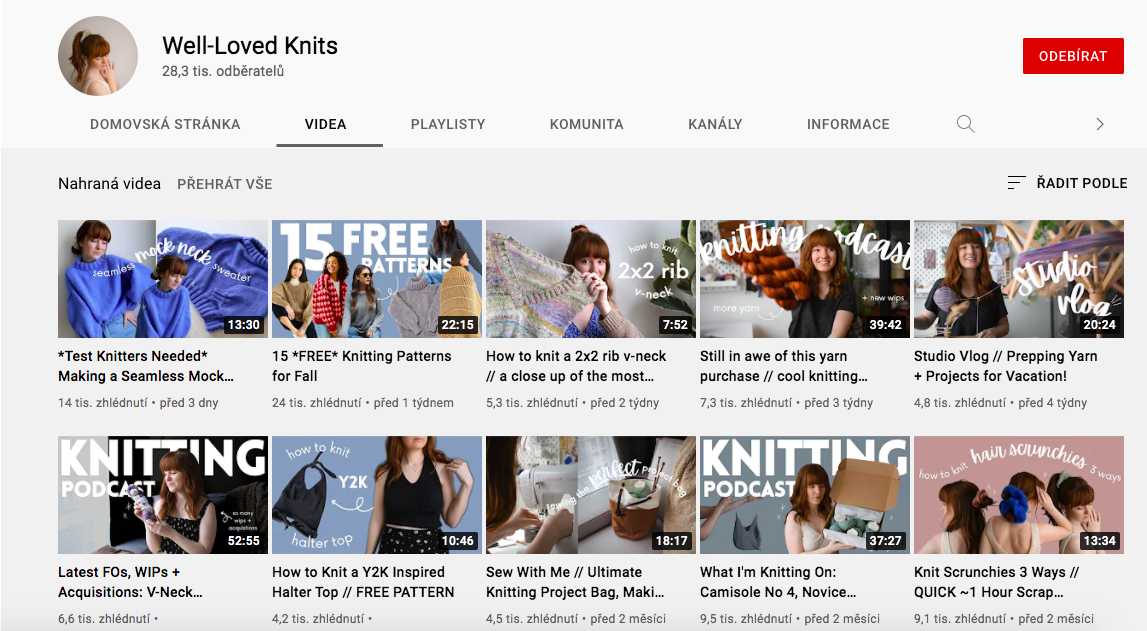This screenshot has width=1147, height=631.
Task: Open 'What I'm Knitting On: Camisole No 4' title
Action: (x=778, y=583)
